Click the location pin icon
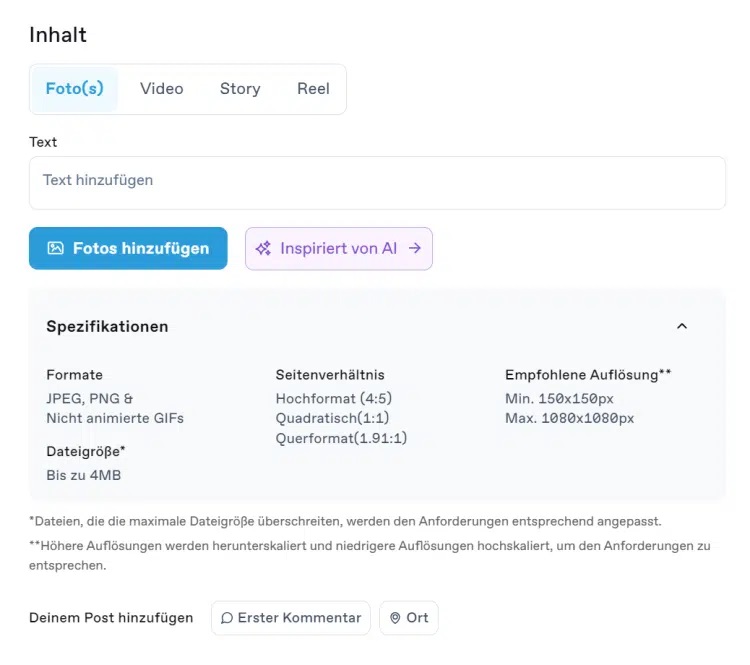 (396, 618)
